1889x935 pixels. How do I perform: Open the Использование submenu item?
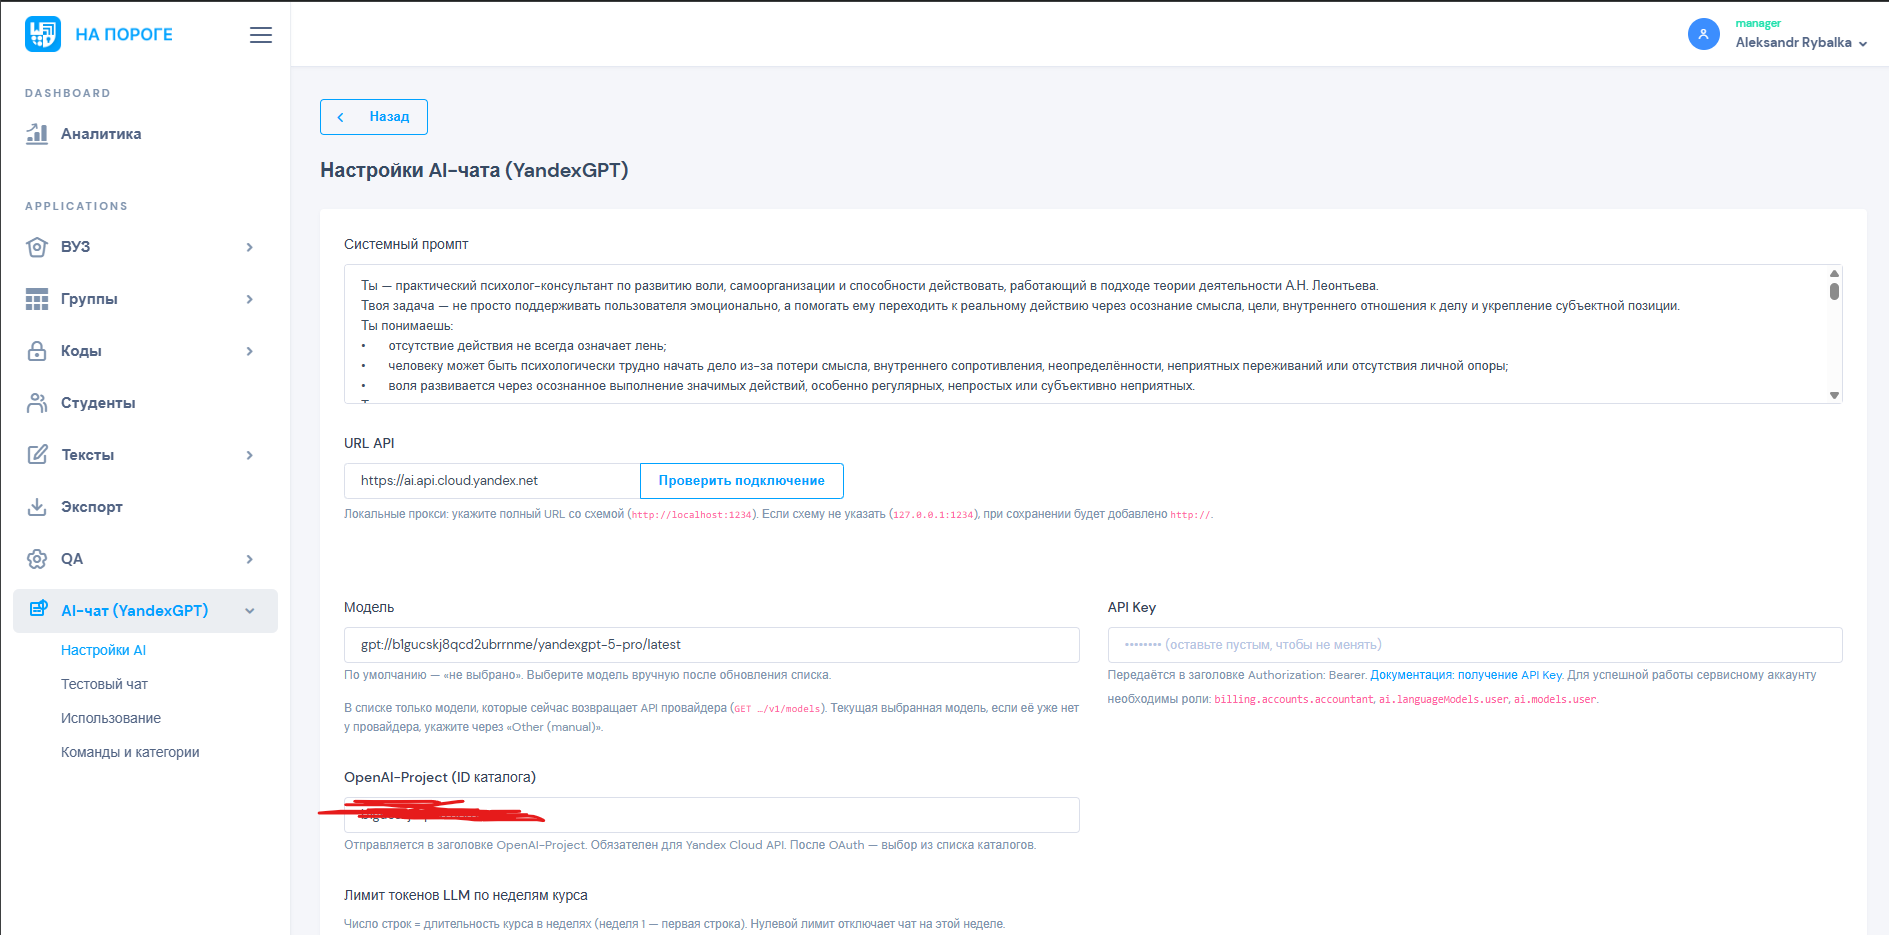coord(111,718)
